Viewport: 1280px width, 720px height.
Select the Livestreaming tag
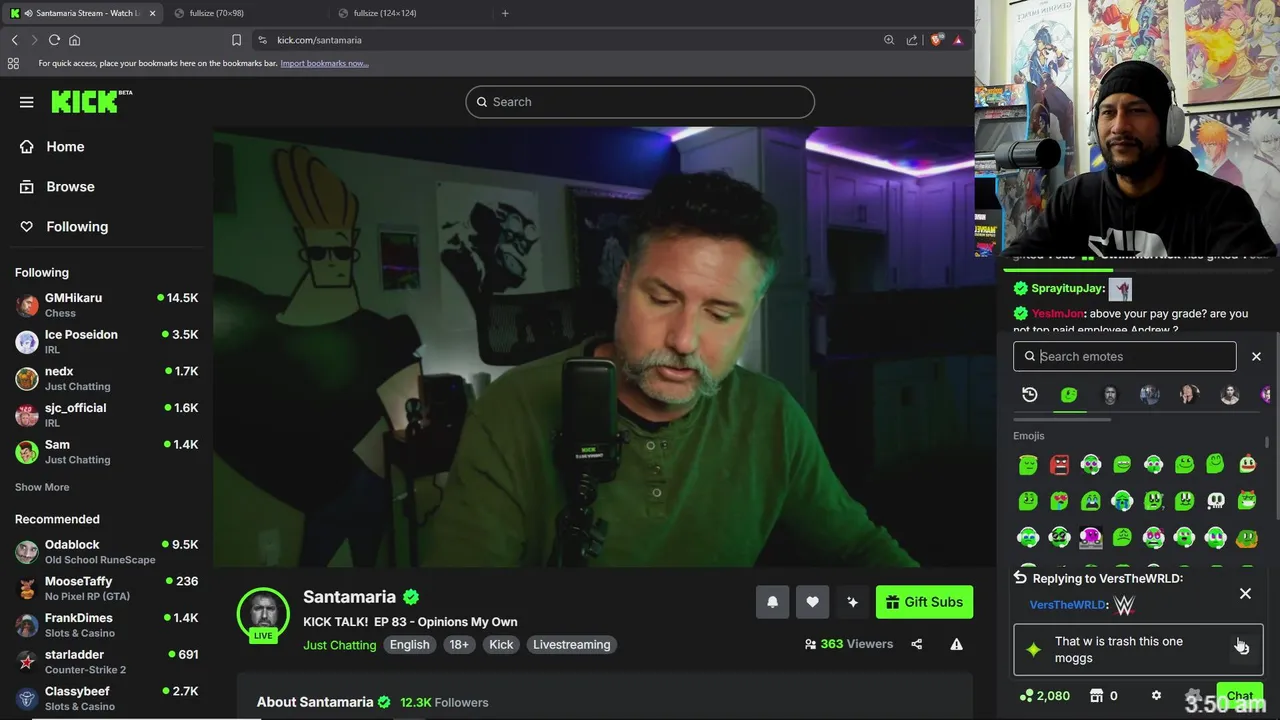coord(571,645)
